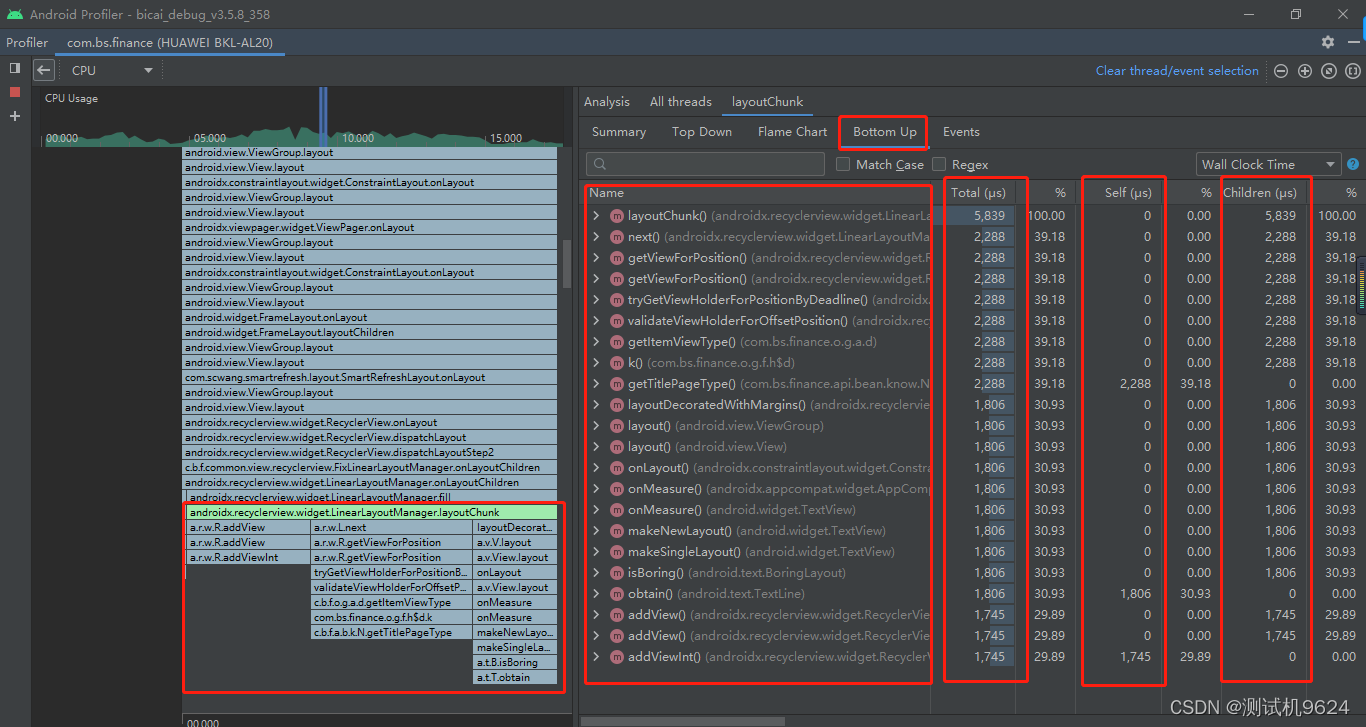Click the reset zoom icon
The width and height of the screenshot is (1366, 727).
coord(1329,71)
